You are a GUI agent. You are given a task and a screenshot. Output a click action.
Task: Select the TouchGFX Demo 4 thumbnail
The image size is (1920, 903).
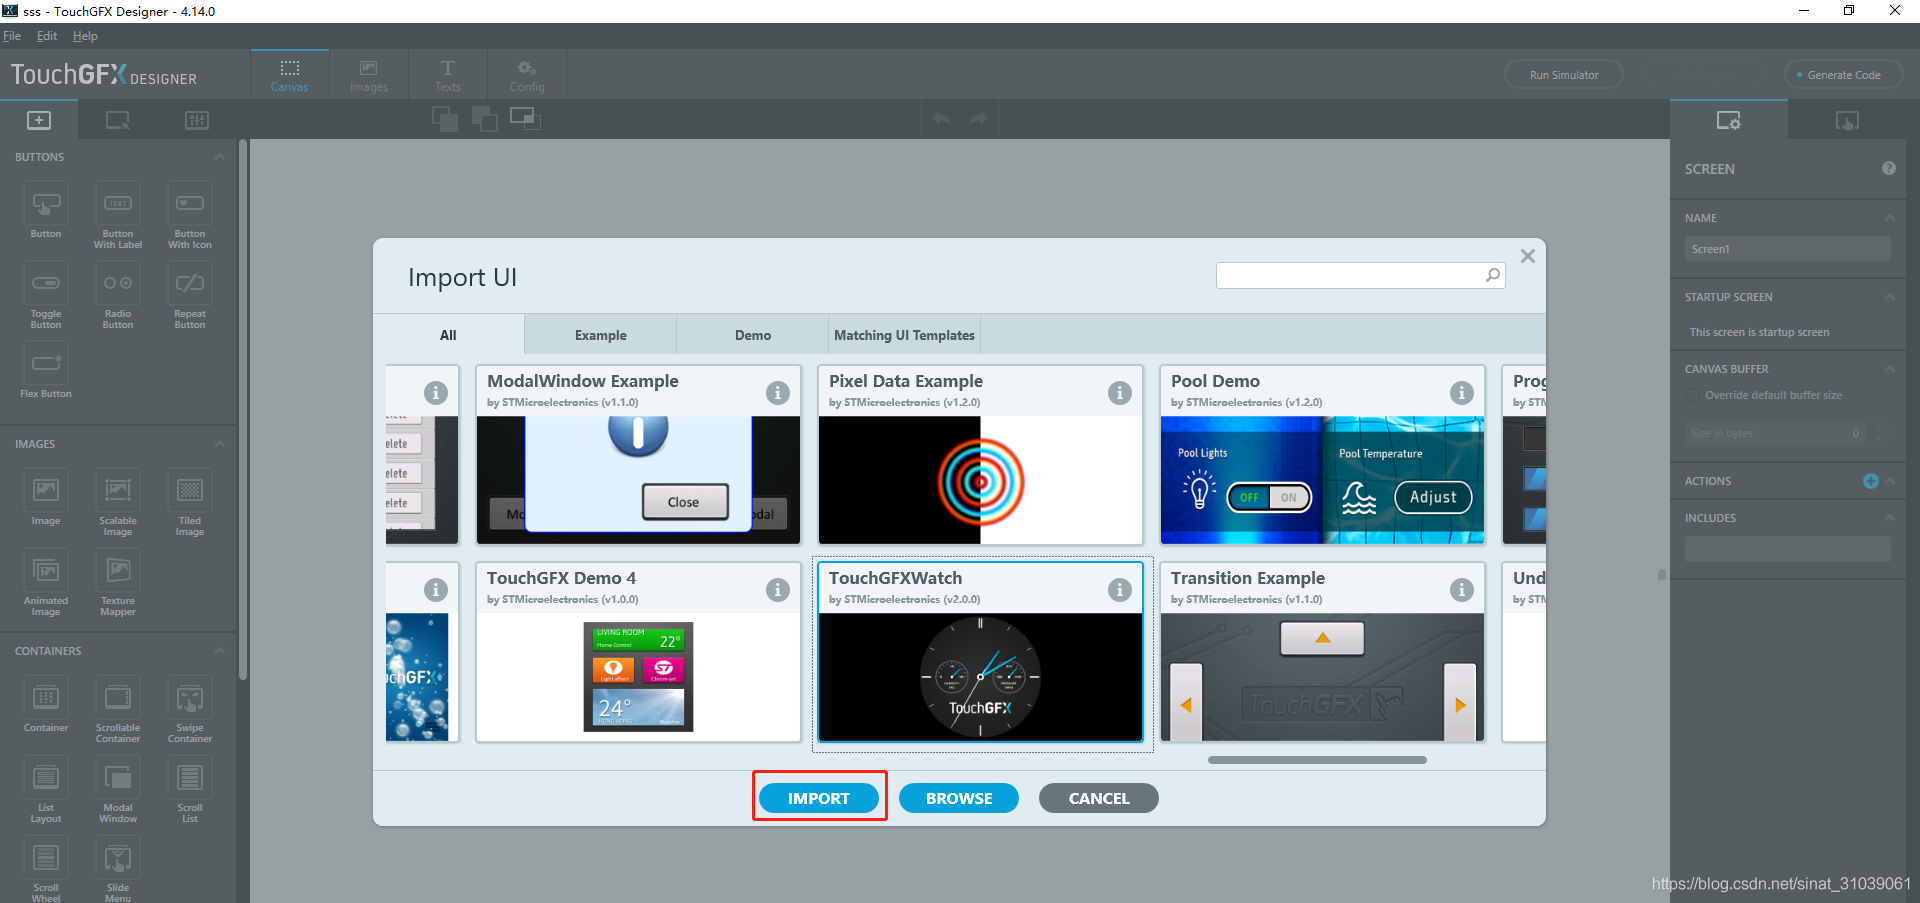(638, 677)
